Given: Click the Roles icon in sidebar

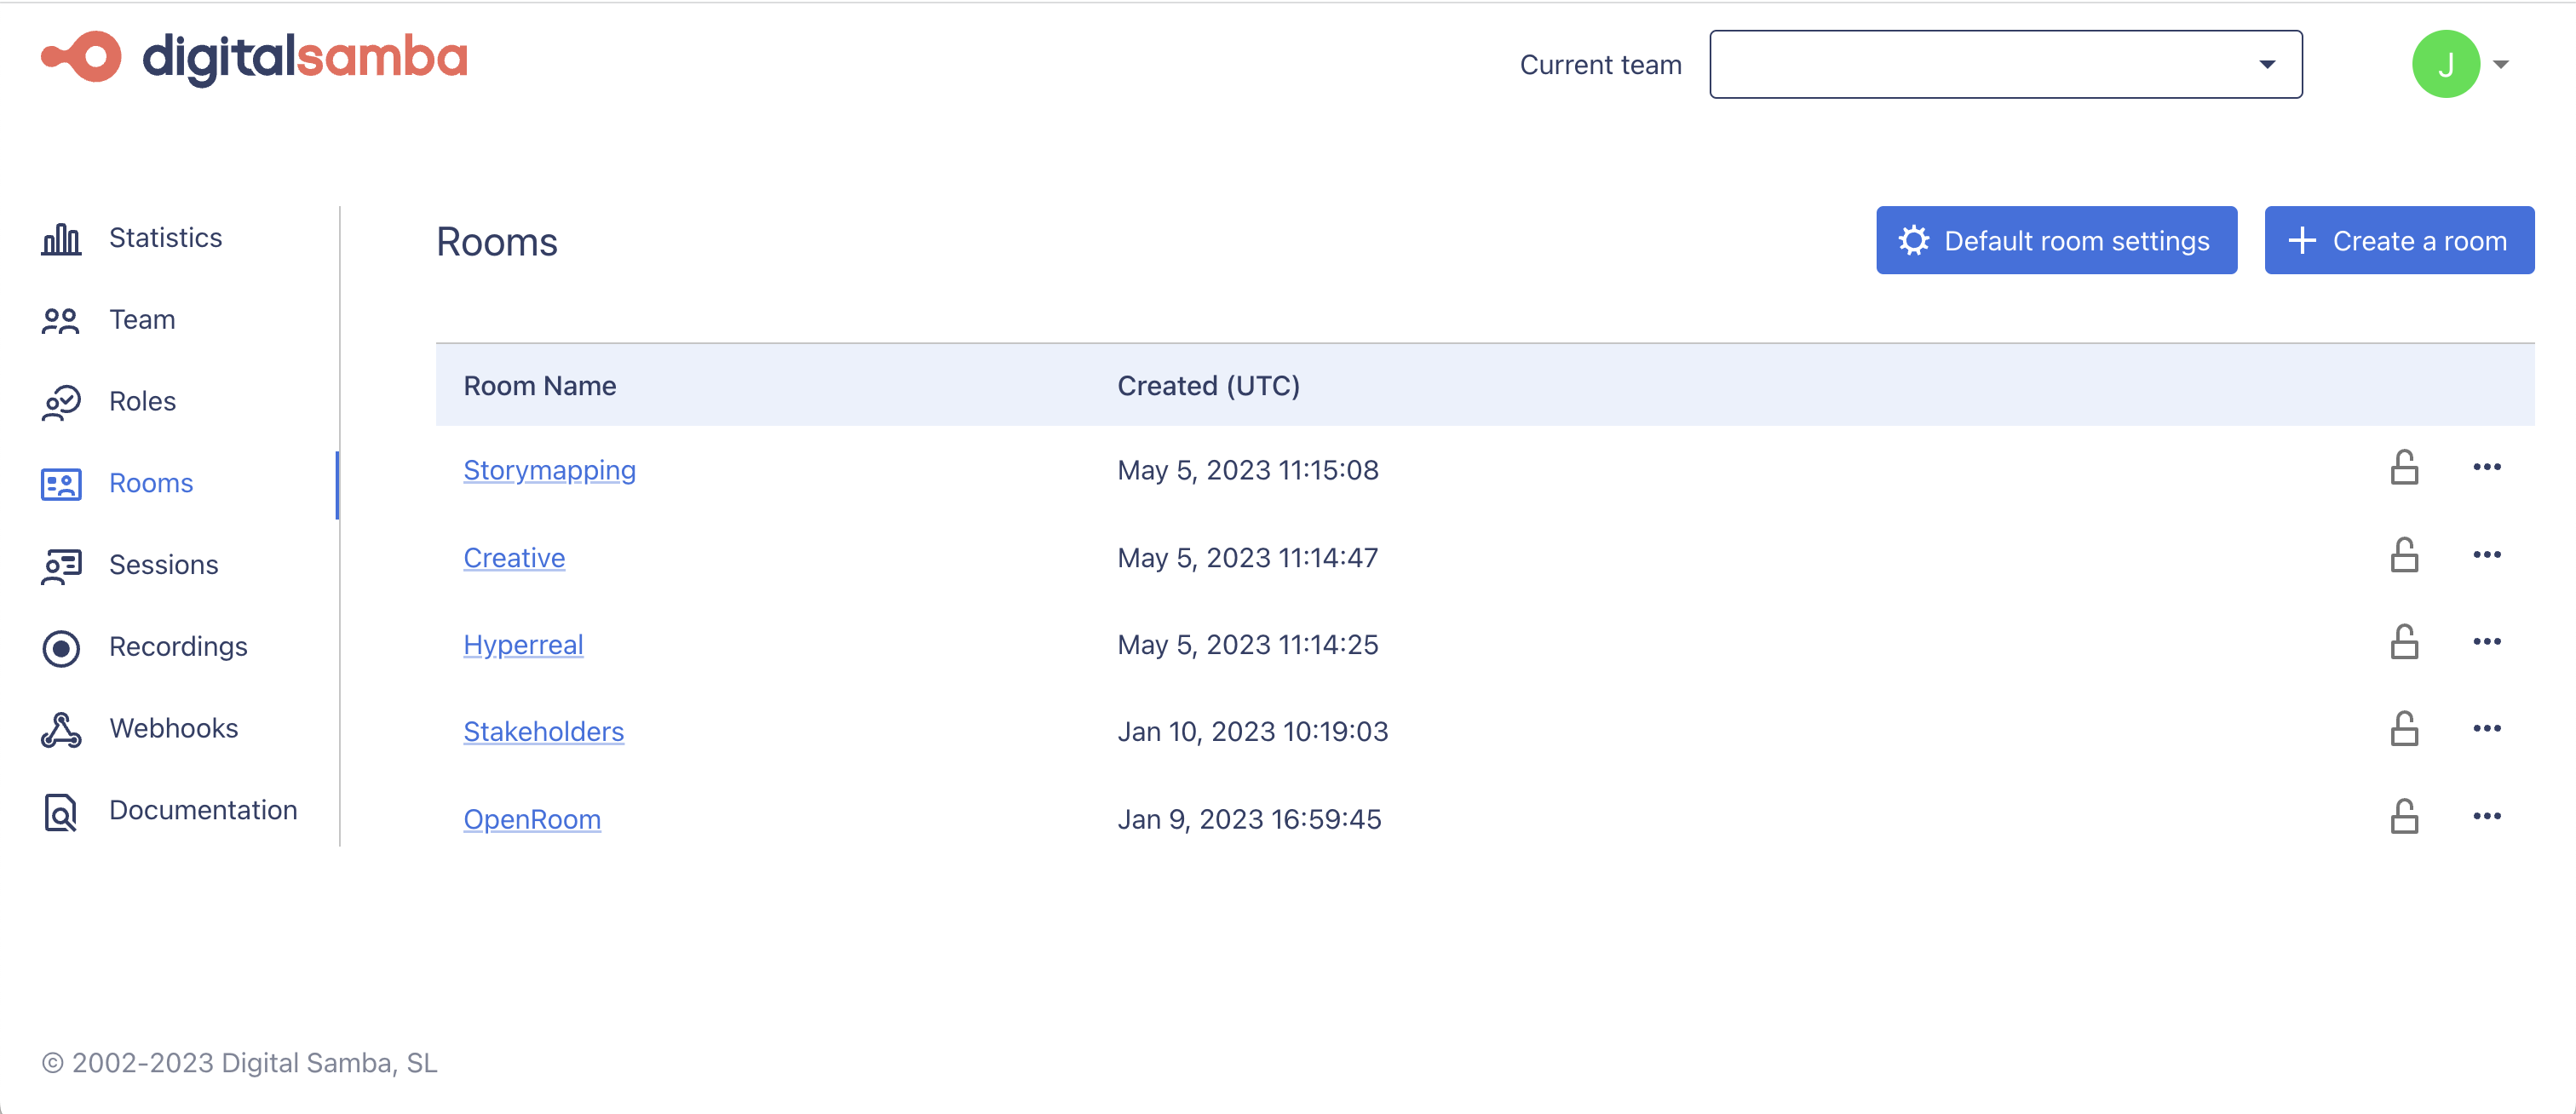Looking at the screenshot, I should click(61, 402).
